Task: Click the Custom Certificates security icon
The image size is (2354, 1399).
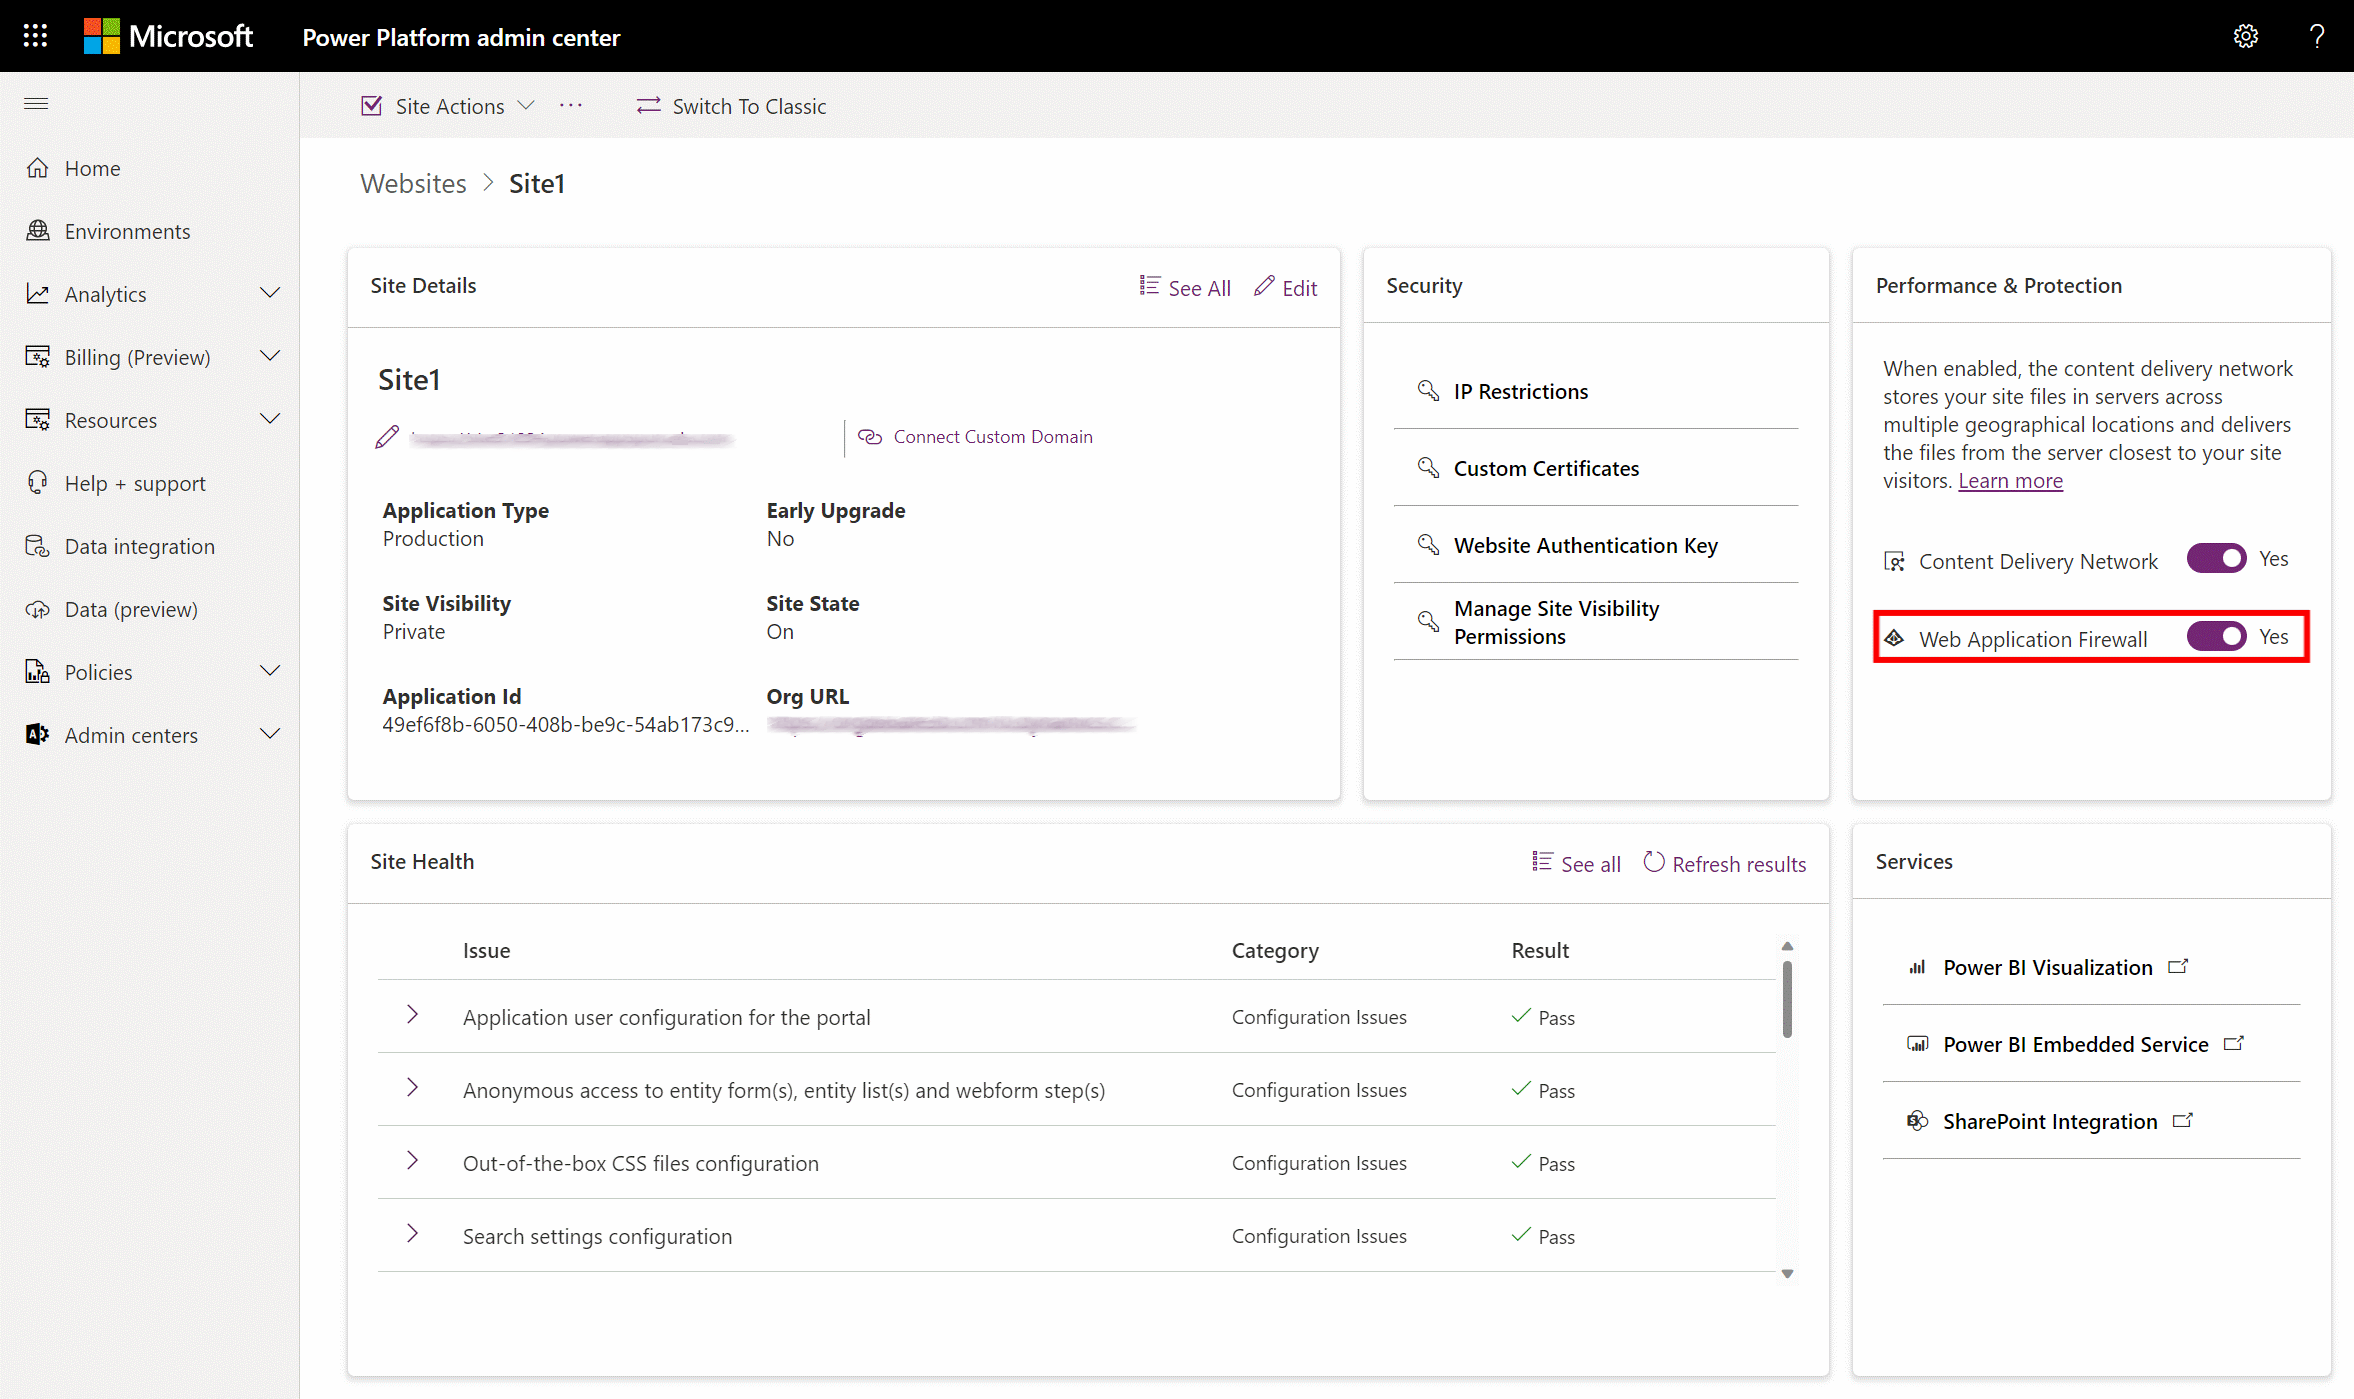Action: click(x=1427, y=466)
